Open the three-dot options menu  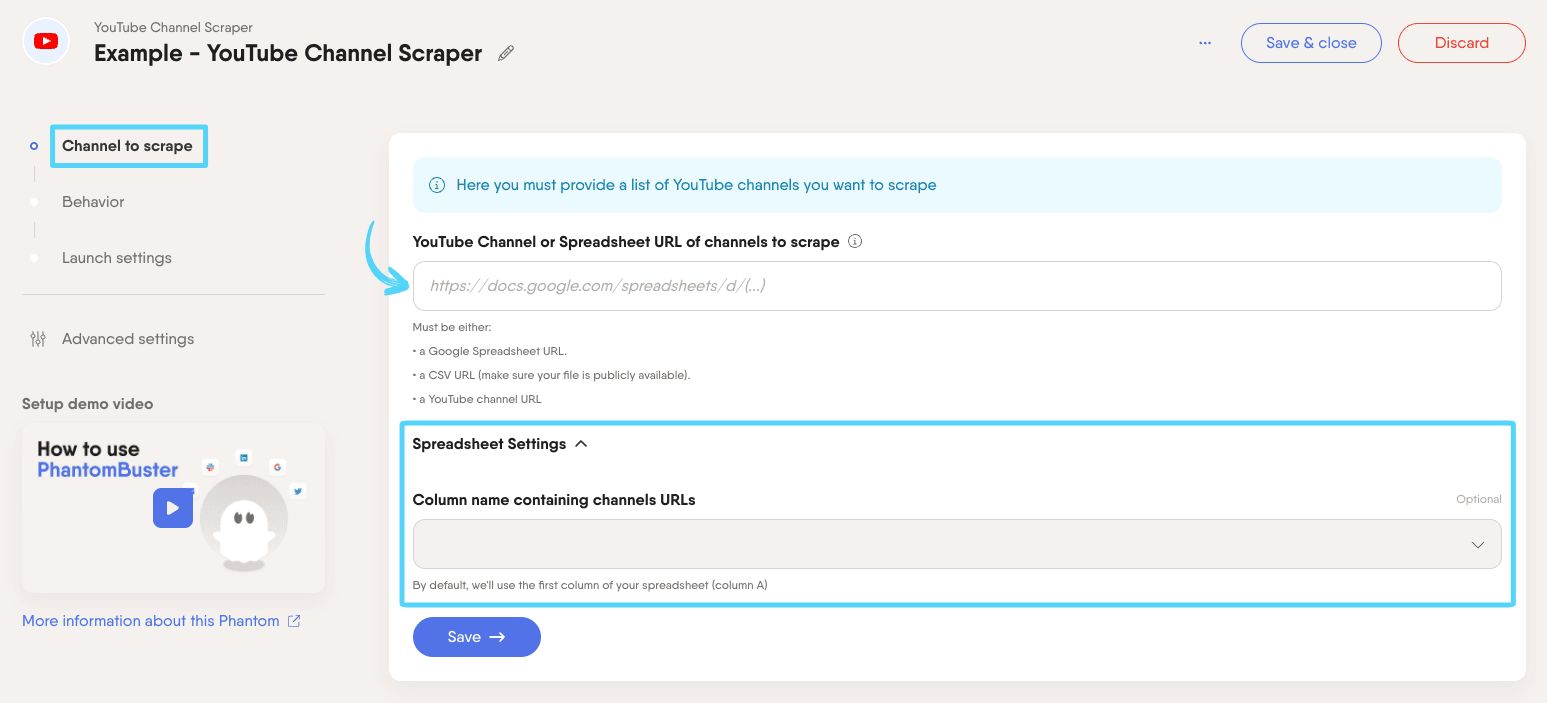[x=1204, y=42]
